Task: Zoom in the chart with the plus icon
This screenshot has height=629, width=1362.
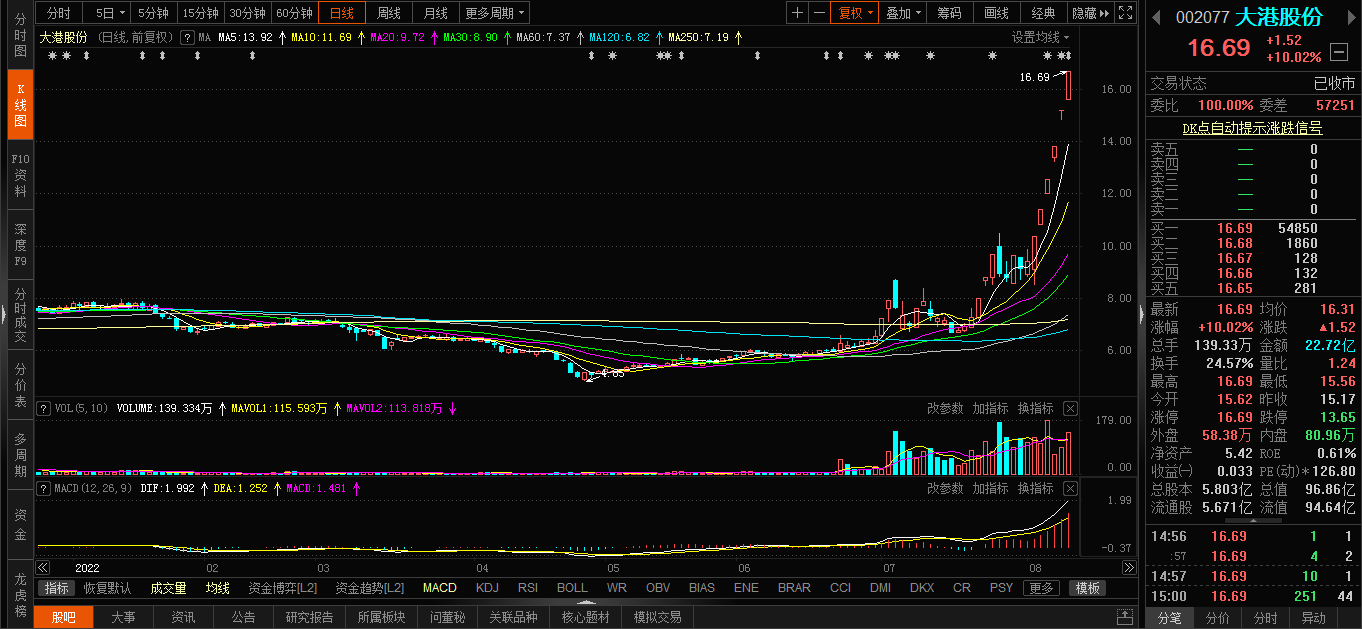Action: [x=797, y=13]
